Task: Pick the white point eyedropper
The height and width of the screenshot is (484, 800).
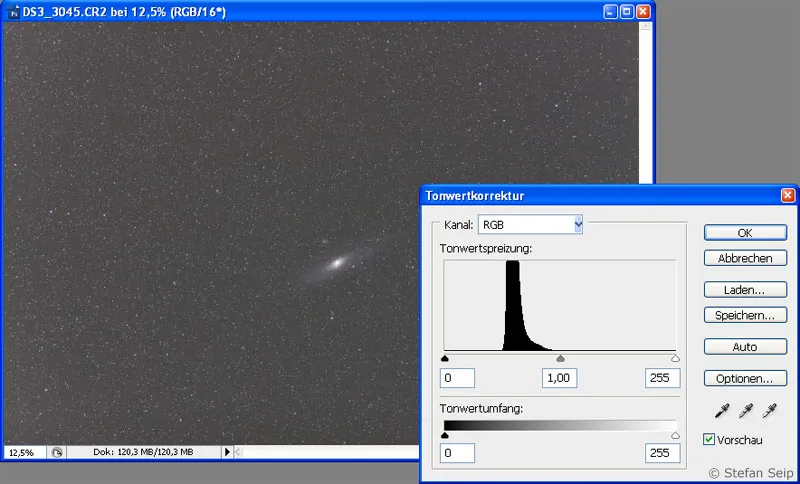Action: (769, 410)
